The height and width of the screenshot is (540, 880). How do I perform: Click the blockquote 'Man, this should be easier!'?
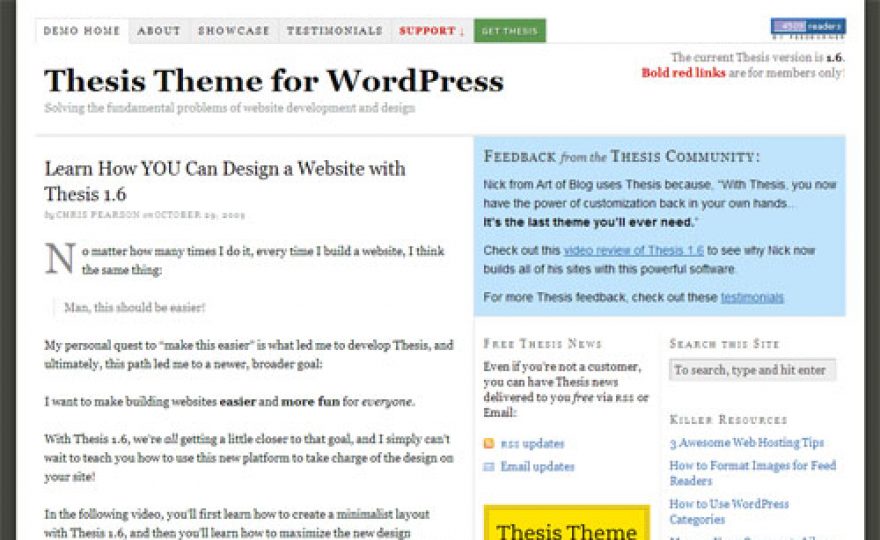tap(135, 307)
